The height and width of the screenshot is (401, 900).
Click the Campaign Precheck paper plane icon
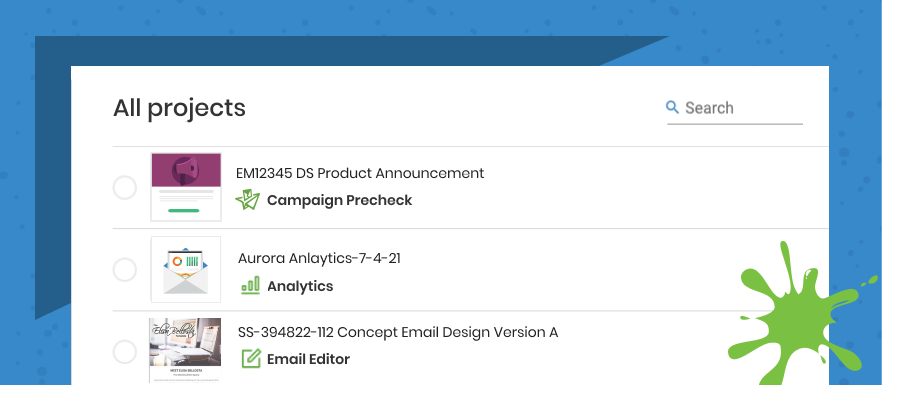coord(247,200)
